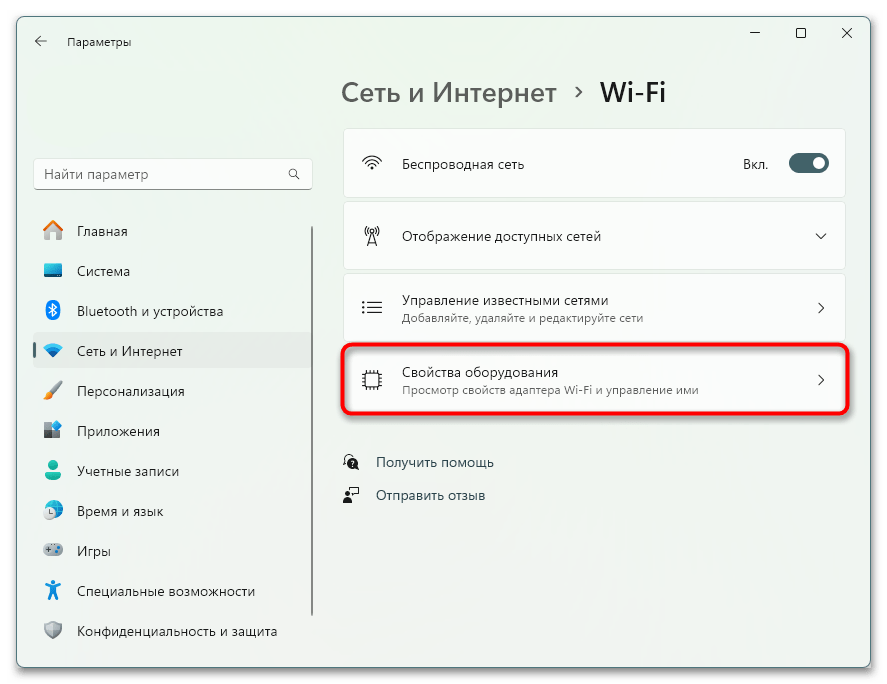Click the Время и язык globe clock icon

tap(53, 510)
